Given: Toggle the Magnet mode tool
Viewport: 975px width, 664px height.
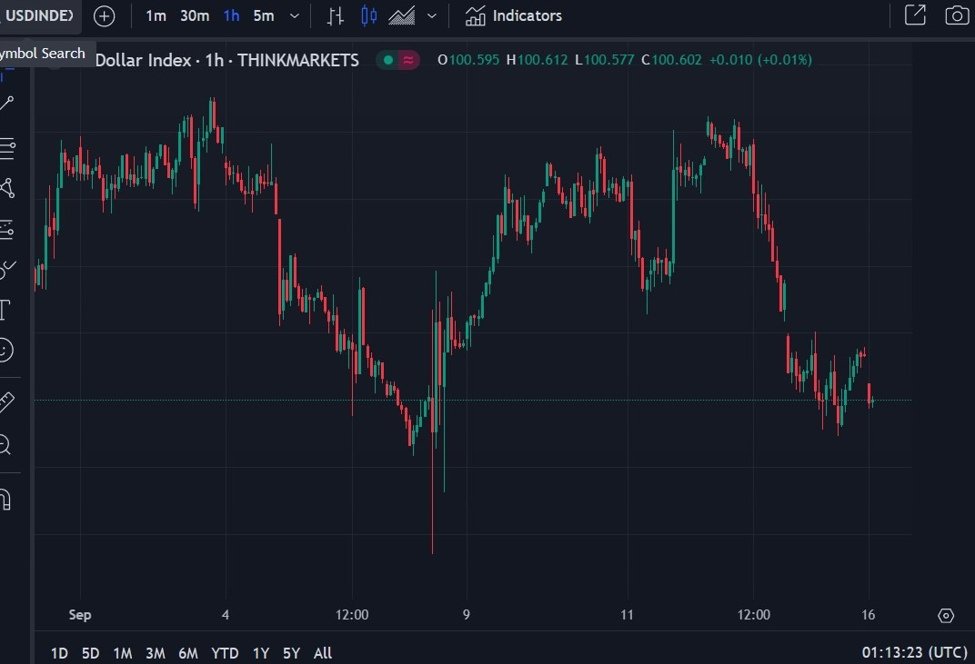Looking at the screenshot, I should click(x=6, y=498).
